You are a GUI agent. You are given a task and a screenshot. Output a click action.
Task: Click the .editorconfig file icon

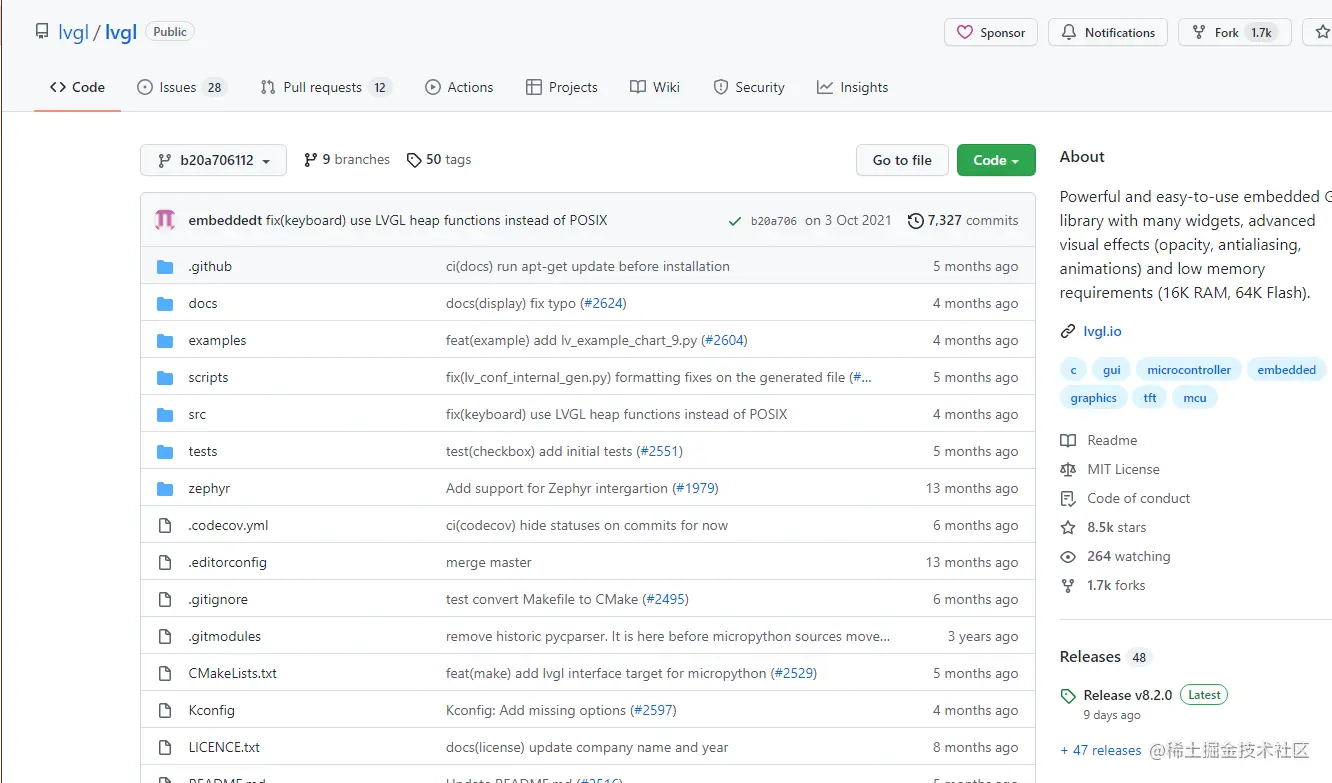point(165,563)
